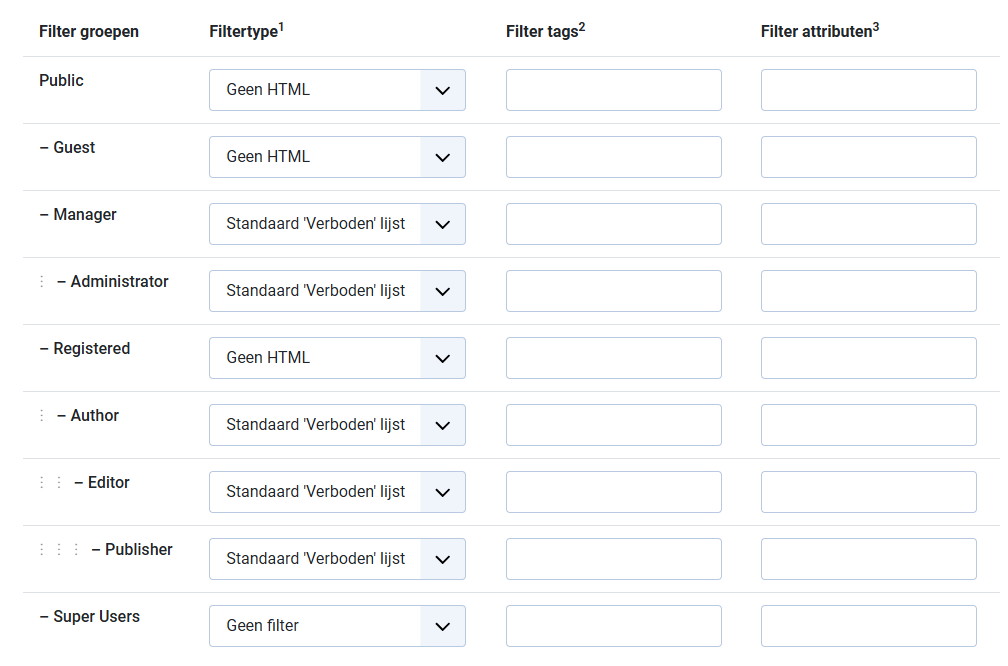Click the Filter tags field for Public
The image size is (1008, 666).
(x=613, y=90)
